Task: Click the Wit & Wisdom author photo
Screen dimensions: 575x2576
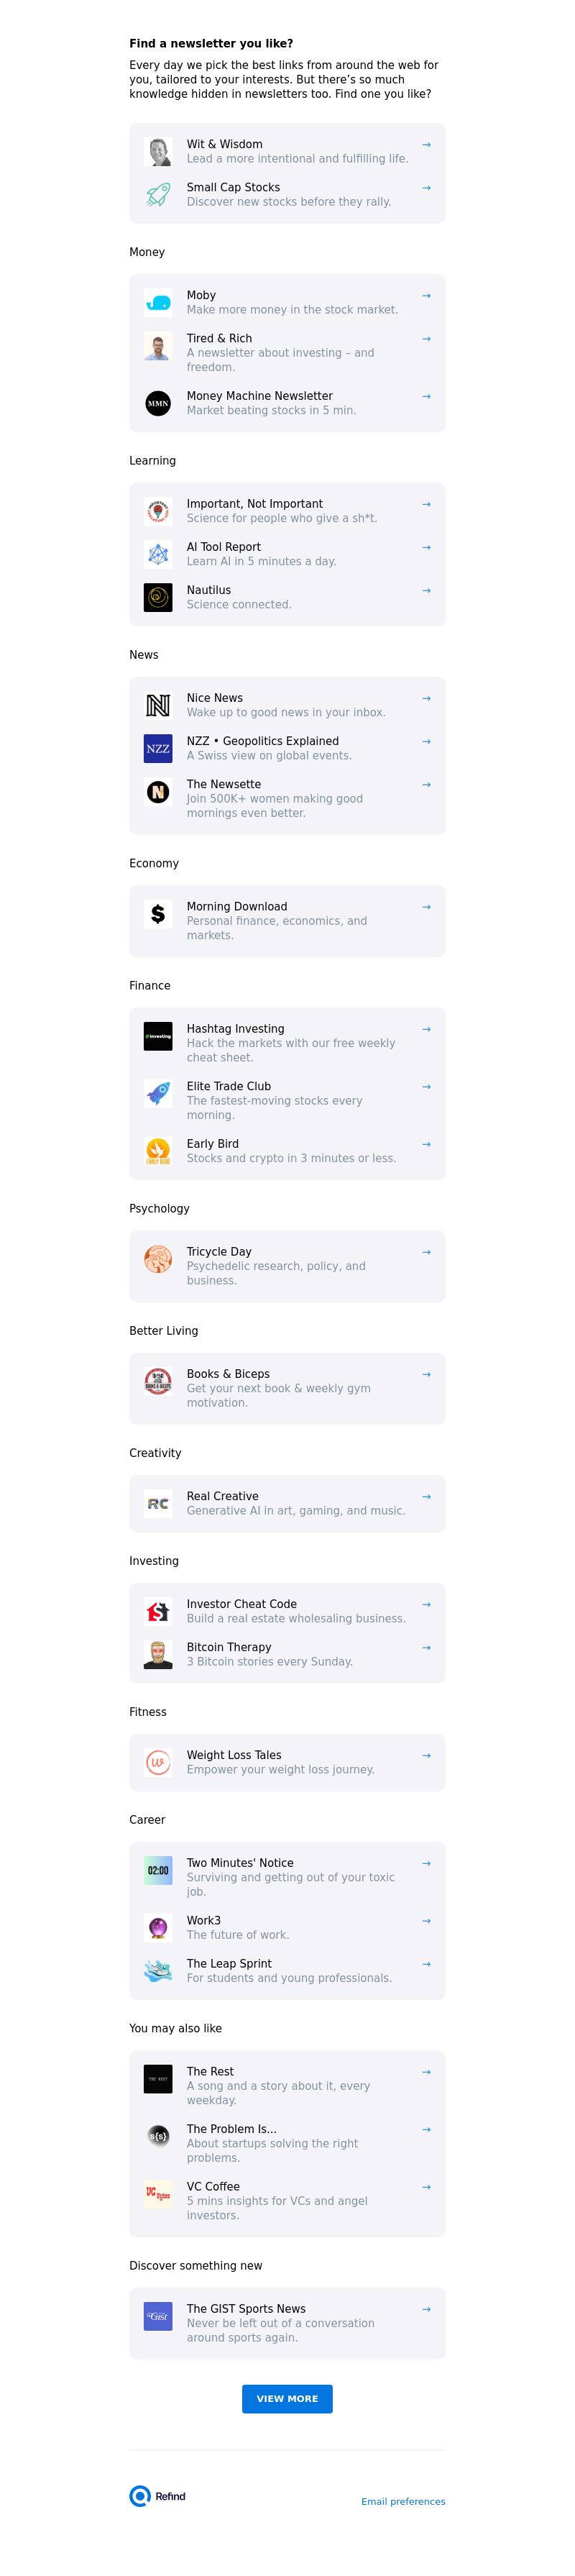Action: click(158, 152)
